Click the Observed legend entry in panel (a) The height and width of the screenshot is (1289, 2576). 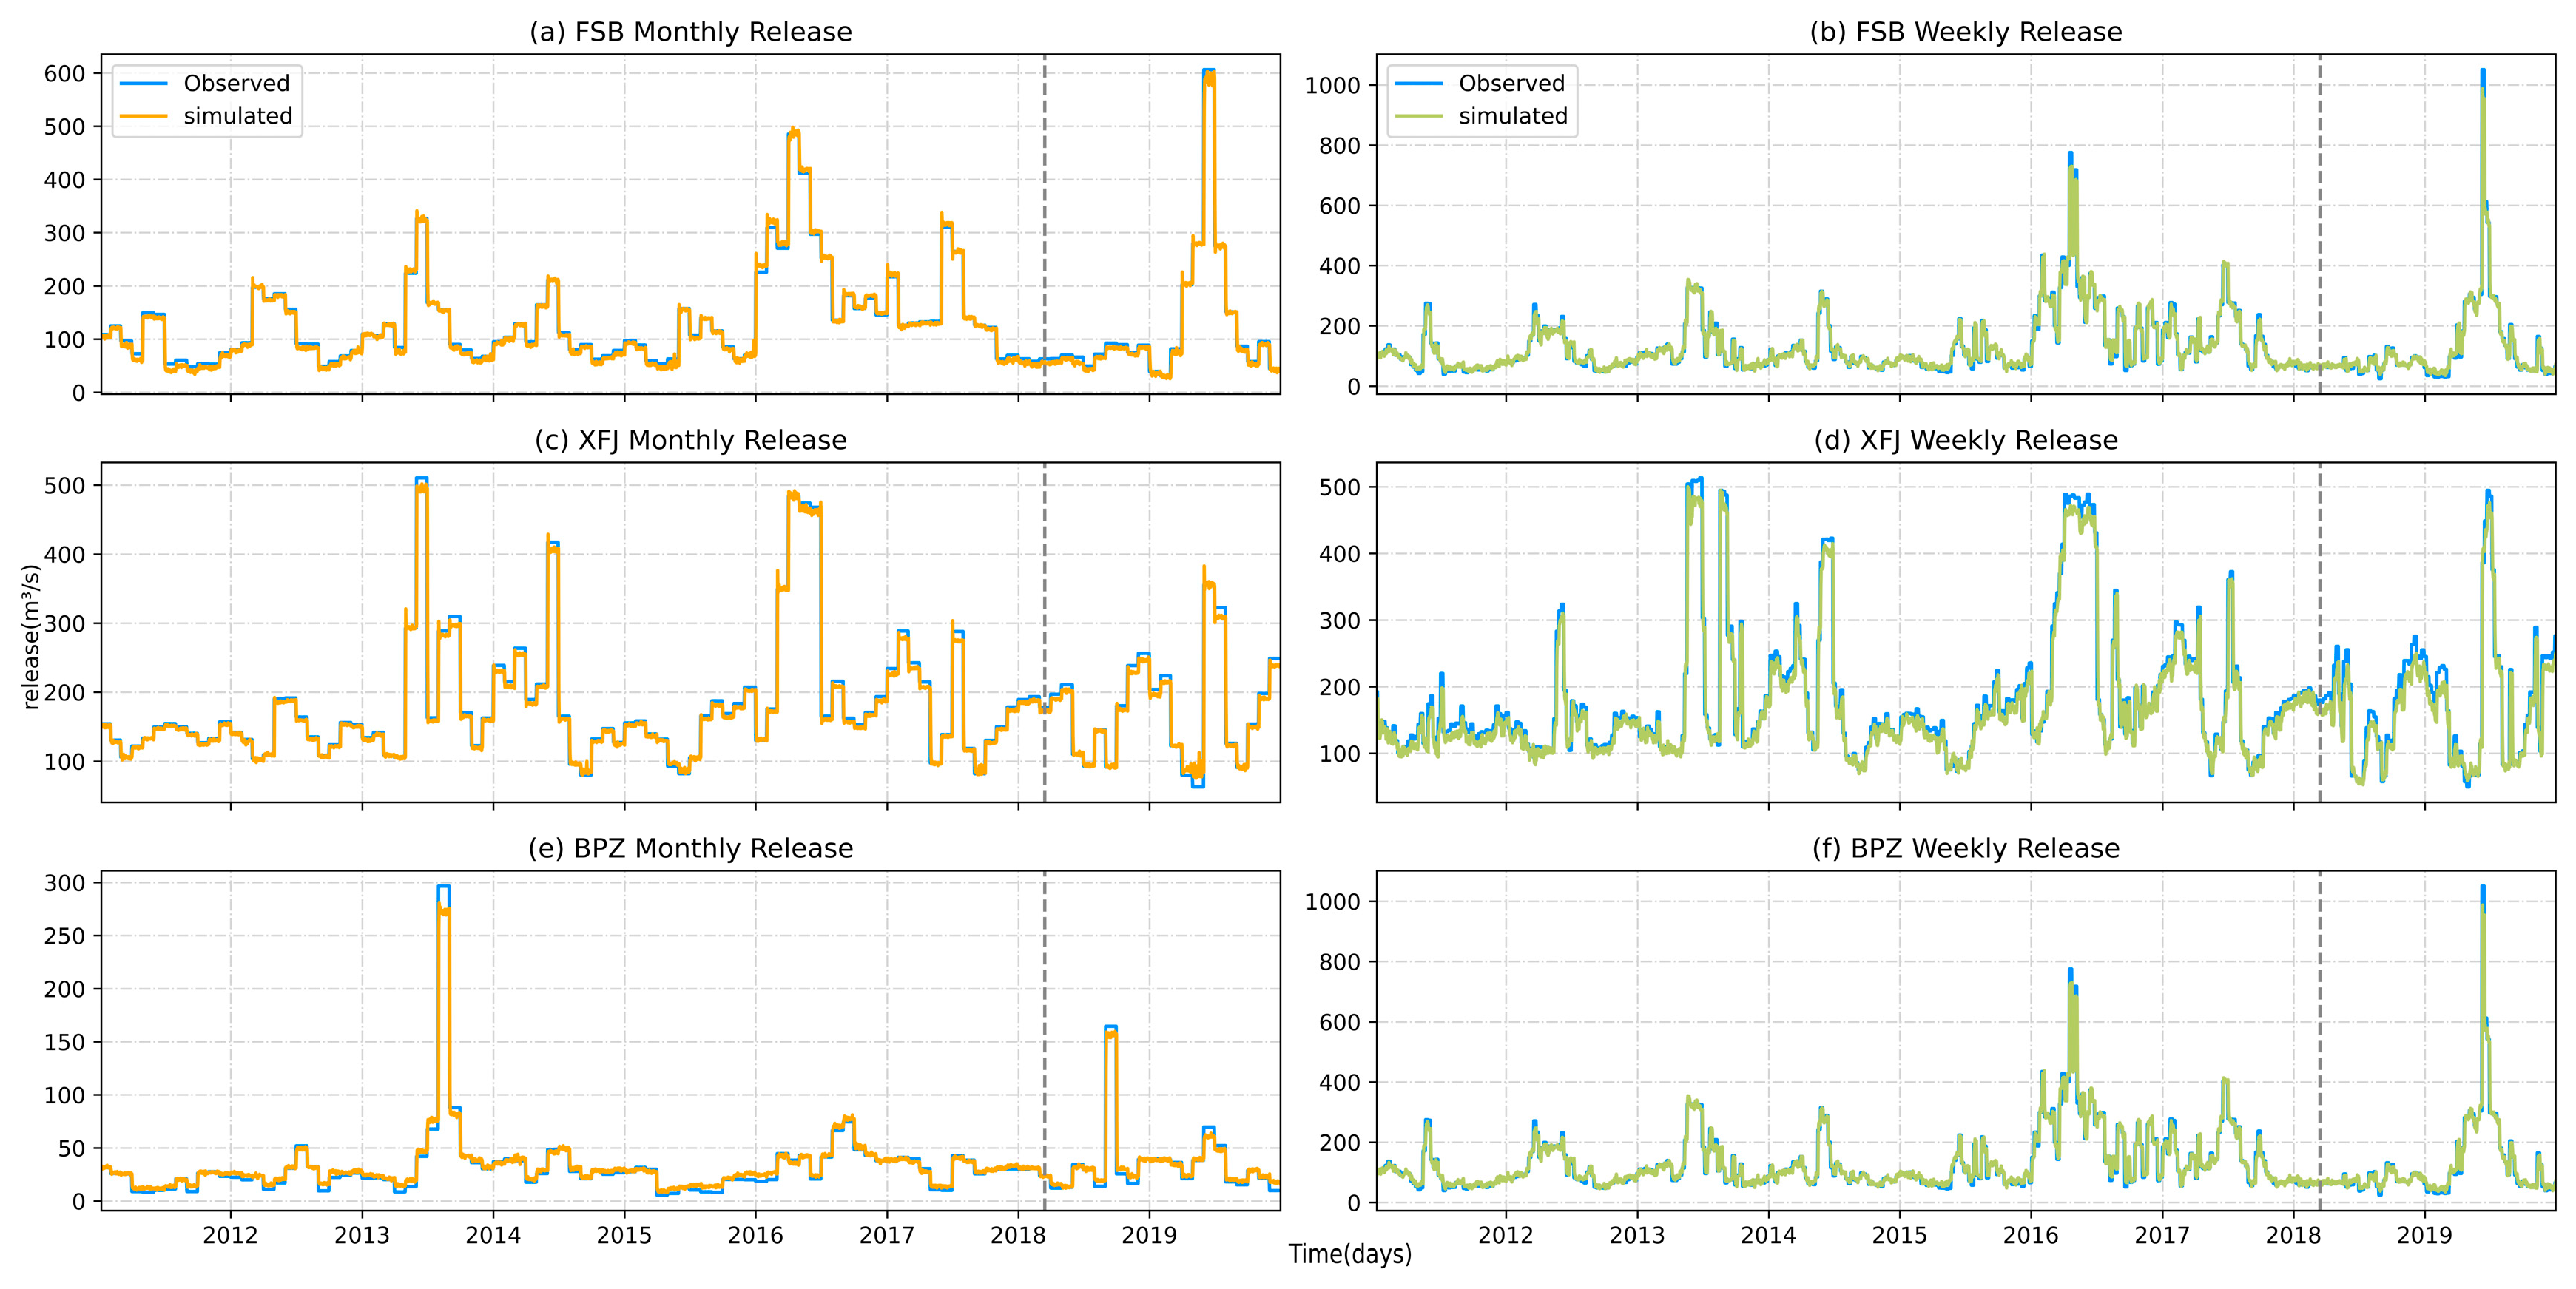(236, 83)
